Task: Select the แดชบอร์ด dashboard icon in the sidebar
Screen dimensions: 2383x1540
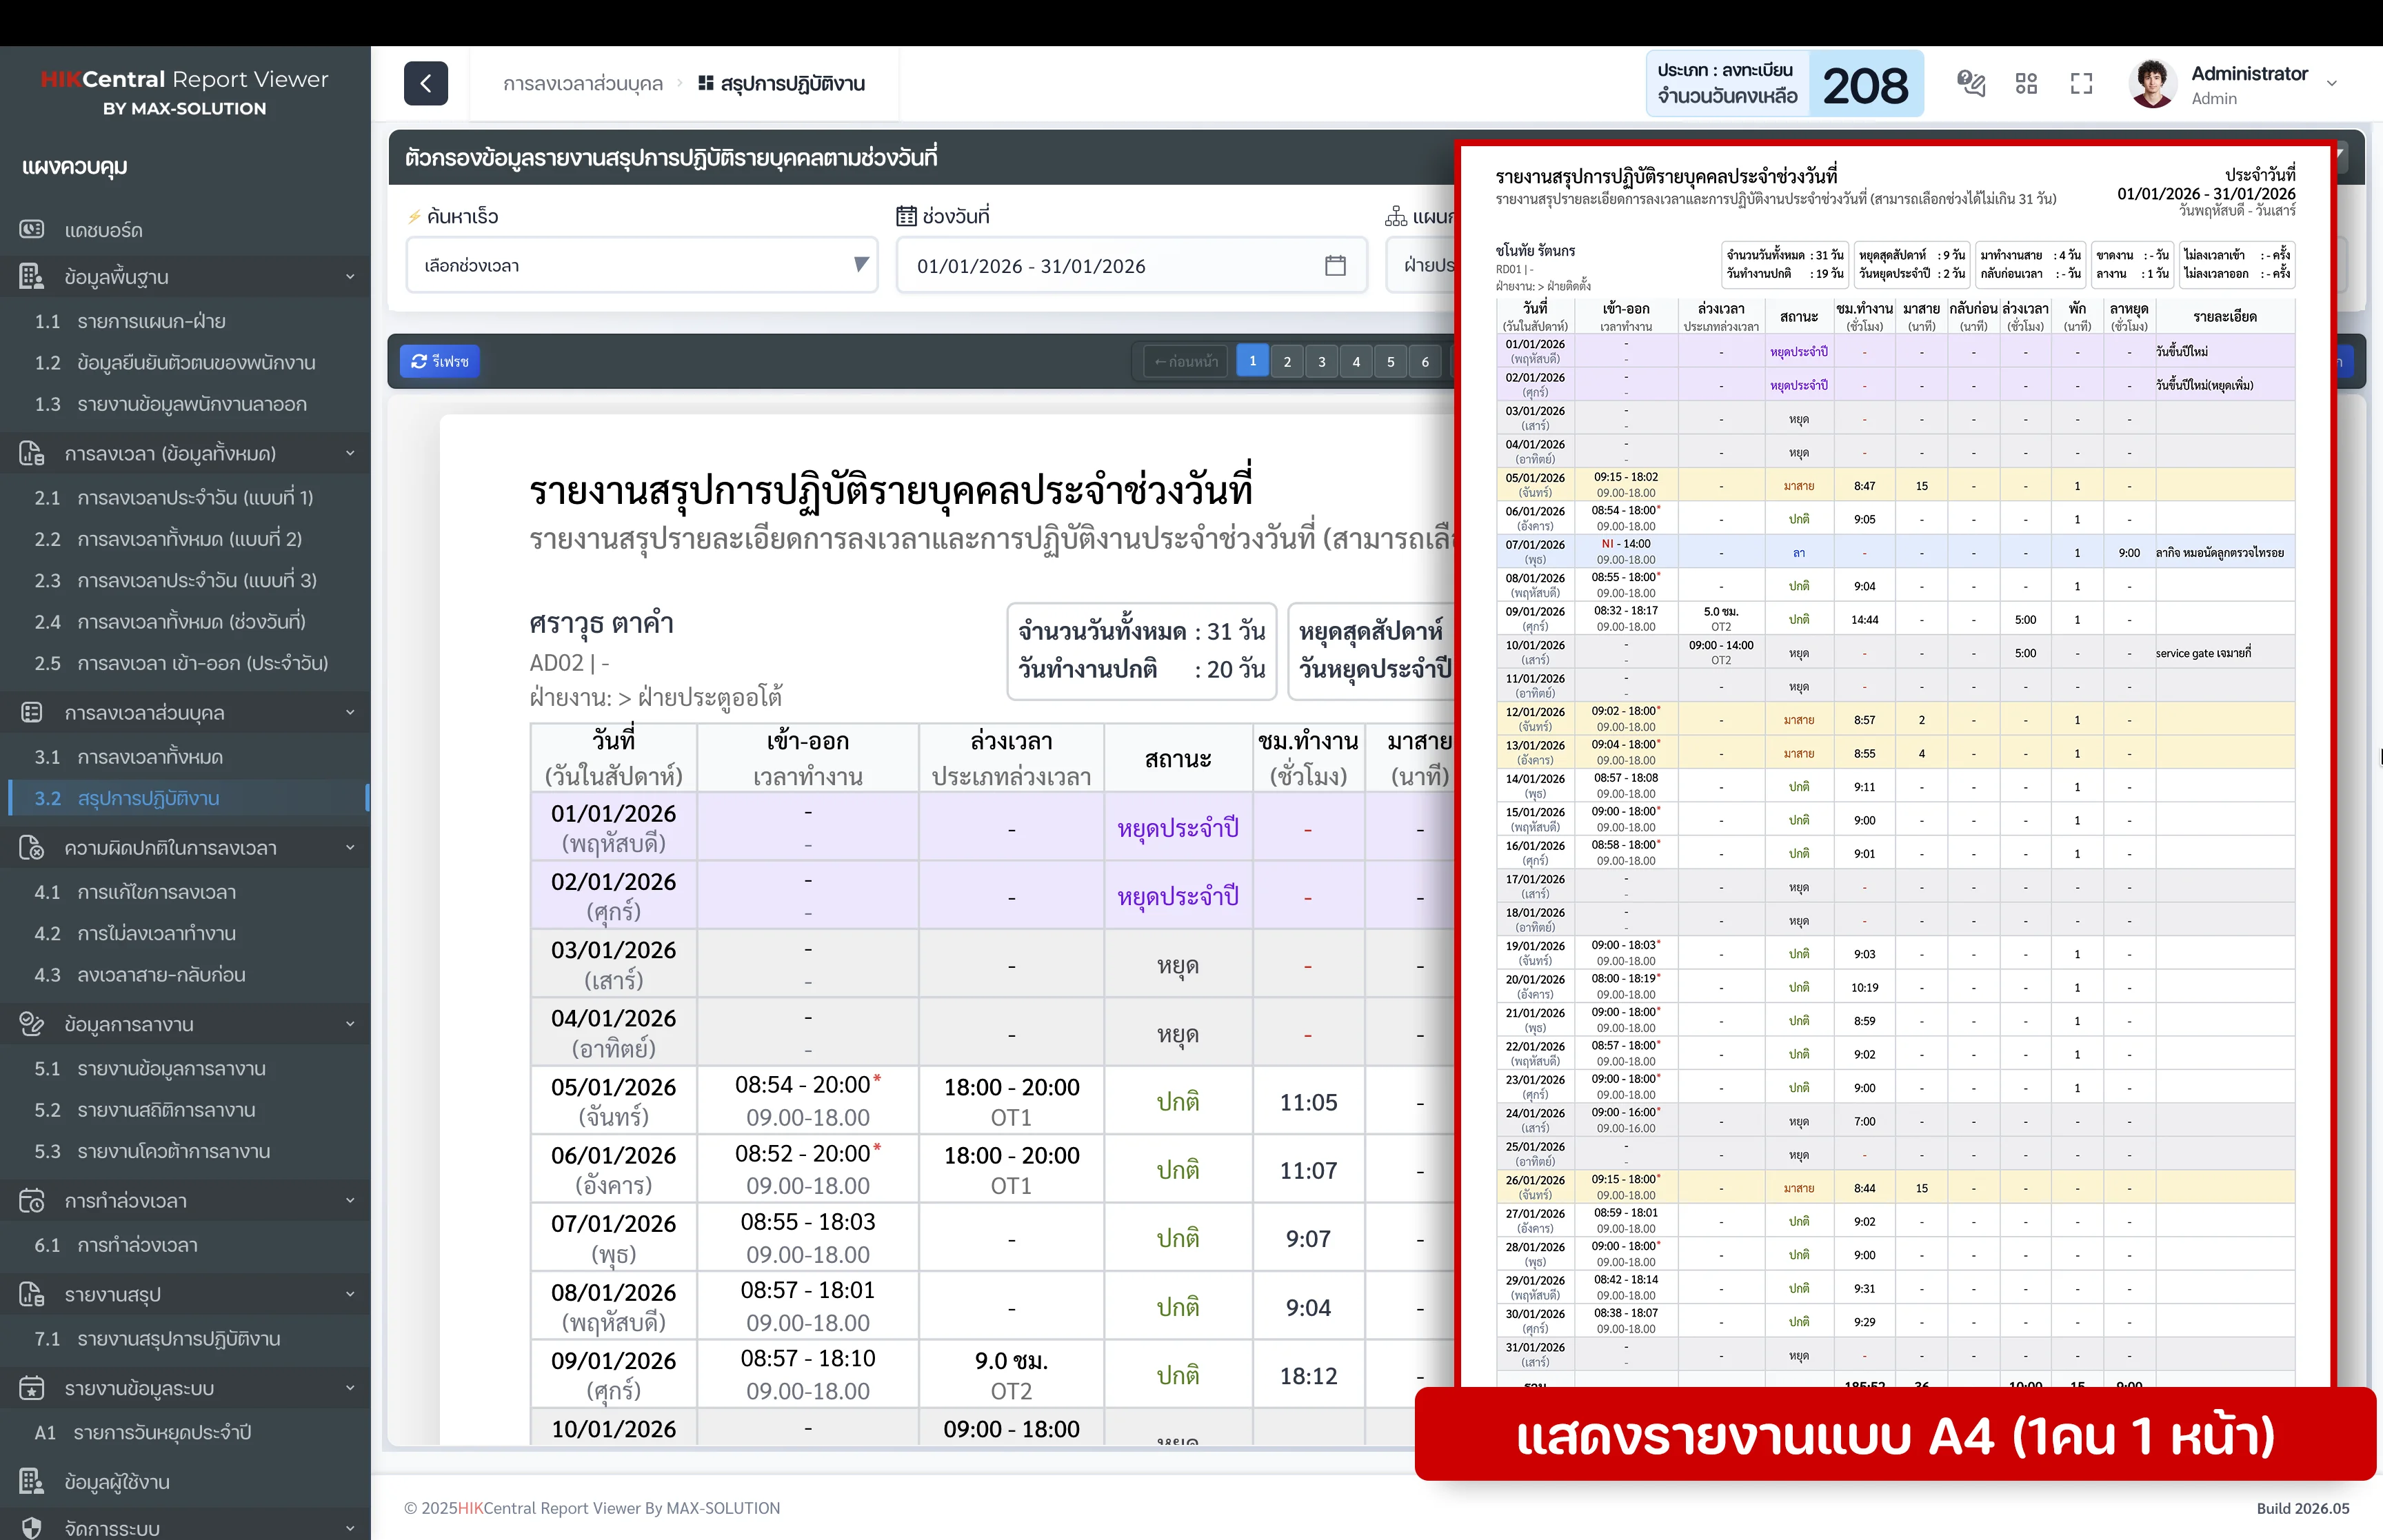Action: click(32, 229)
